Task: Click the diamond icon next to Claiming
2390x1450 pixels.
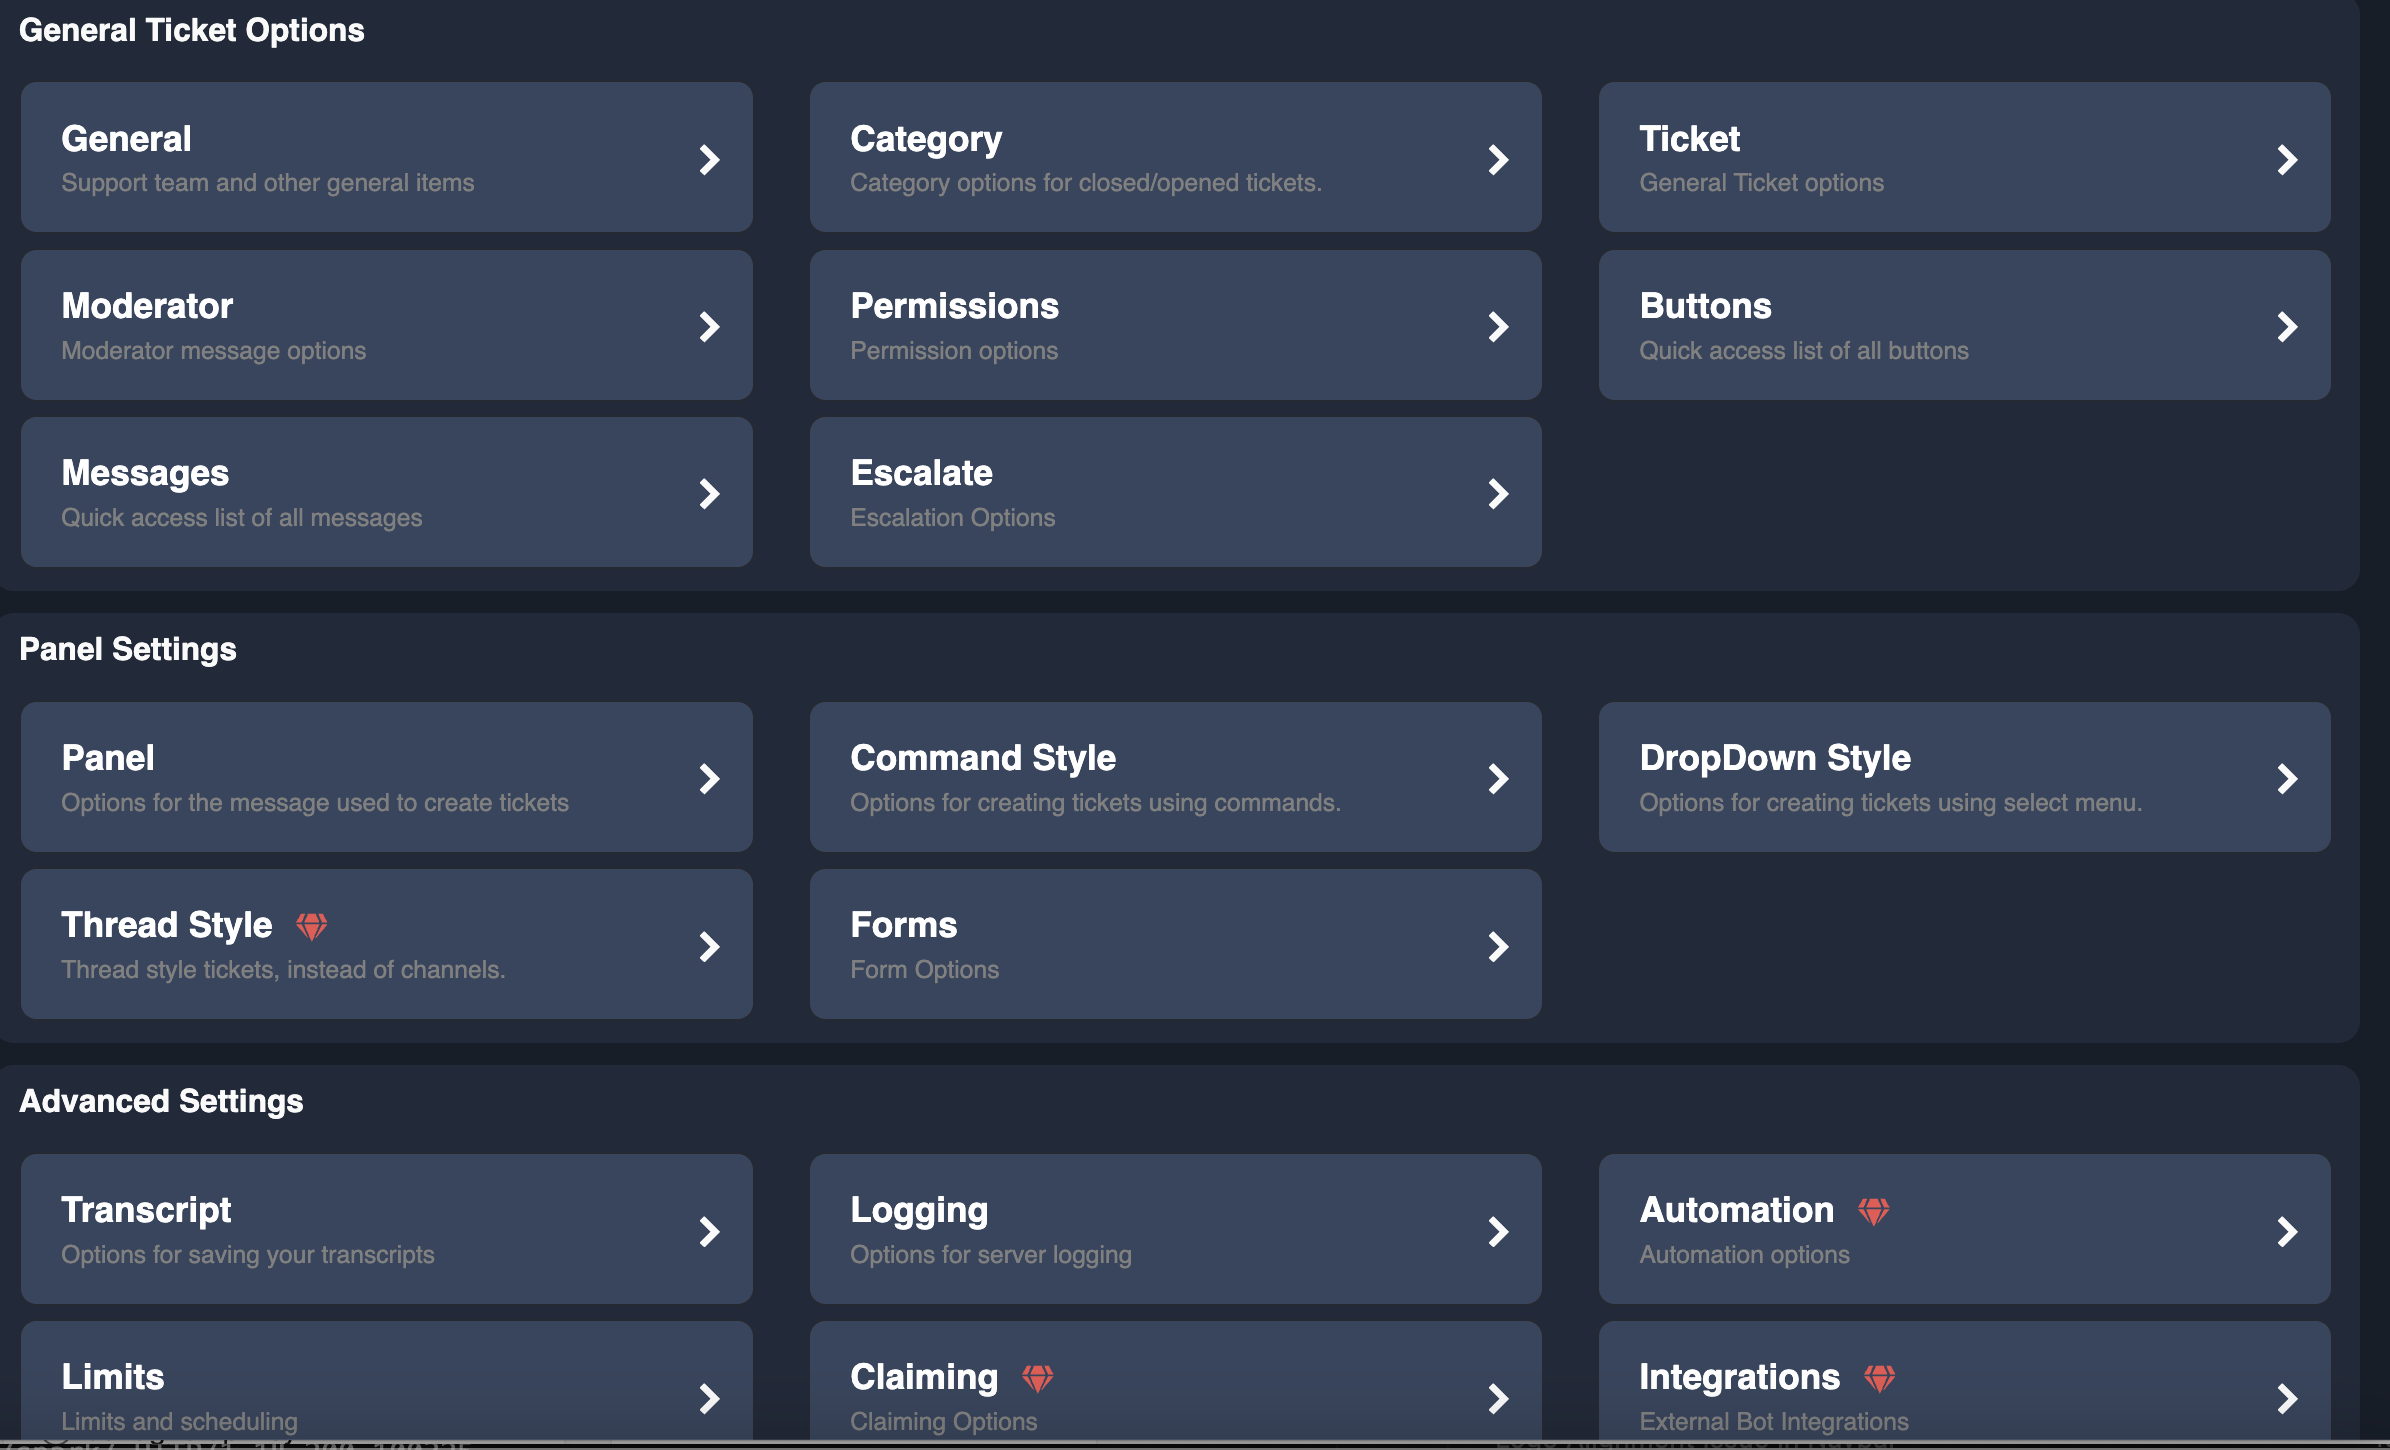Action: click(1040, 1376)
